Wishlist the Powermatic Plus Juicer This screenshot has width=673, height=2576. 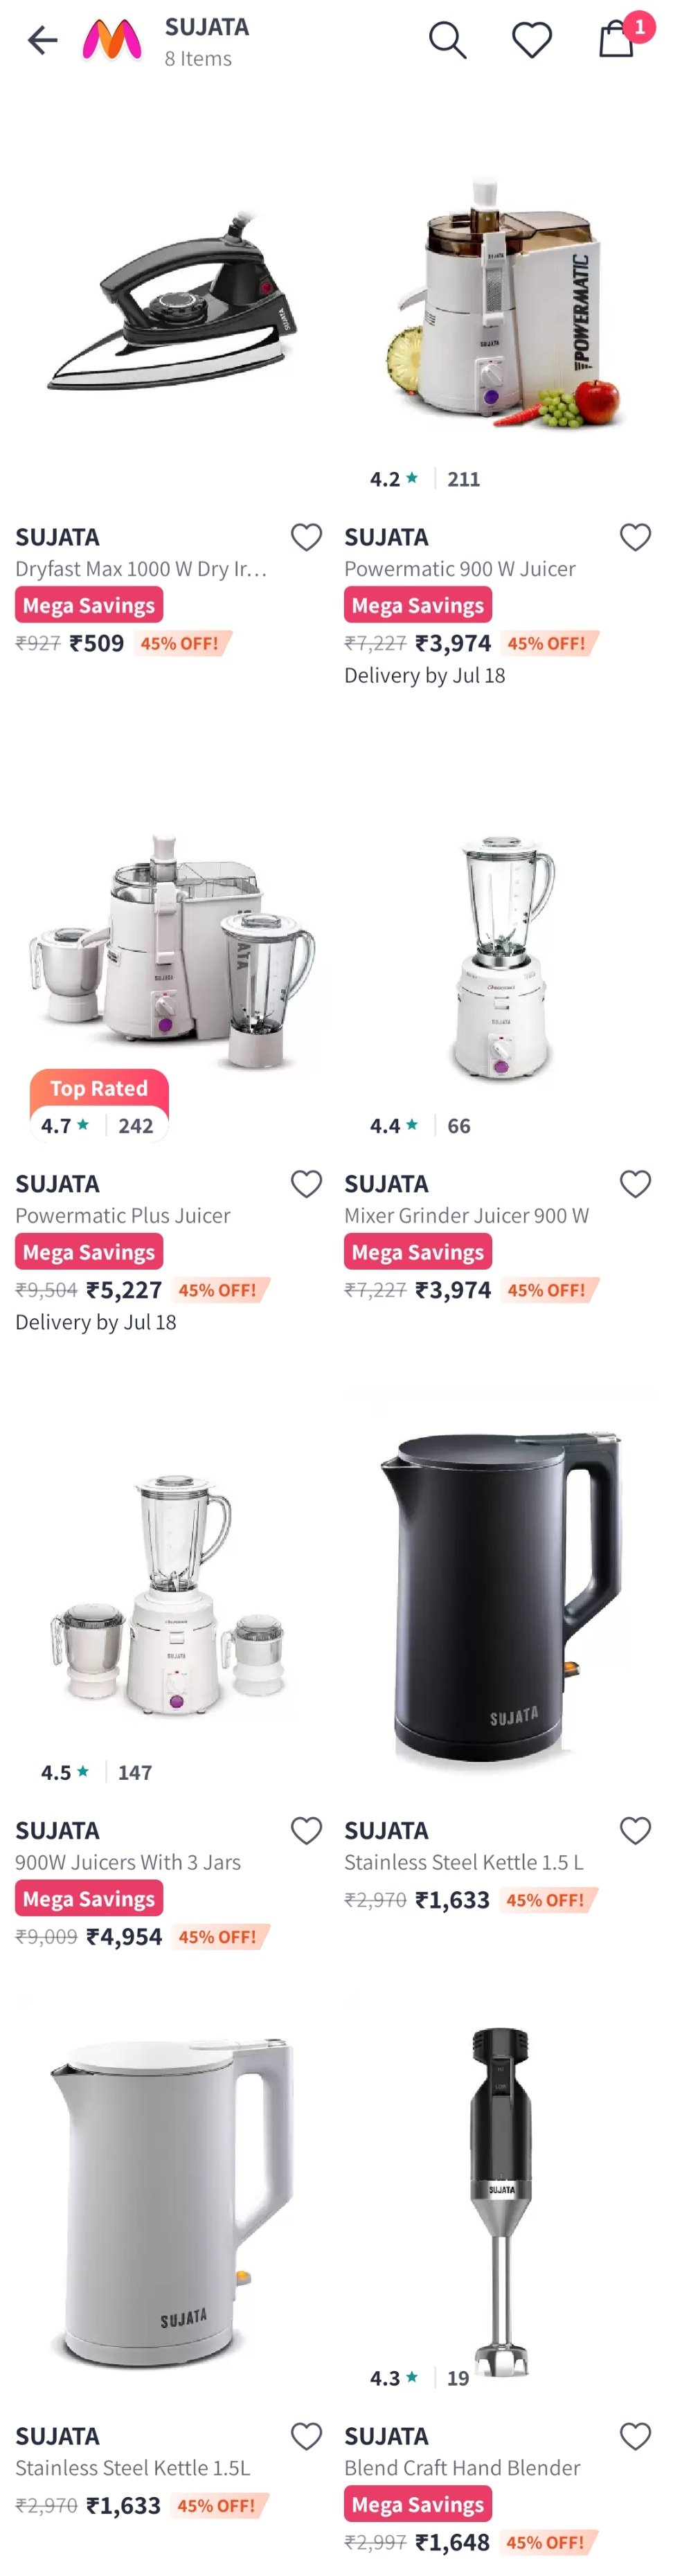(x=306, y=1183)
